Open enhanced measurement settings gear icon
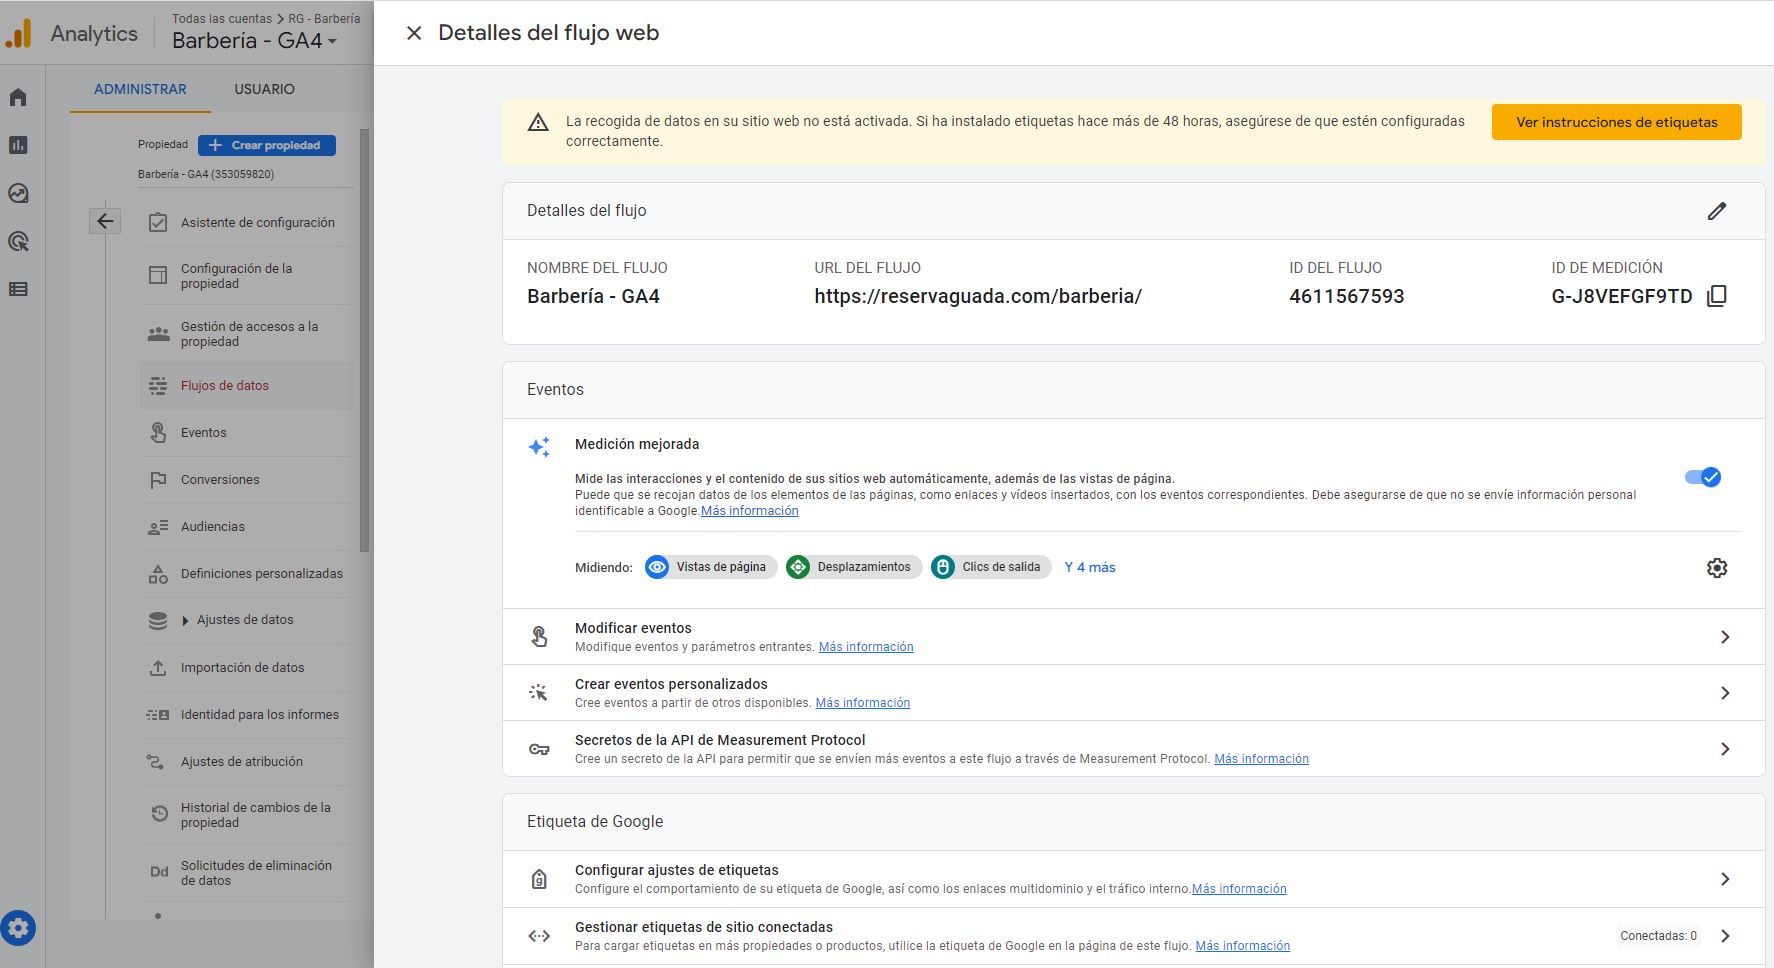Viewport: 1774px width, 968px height. click(x=1716, y=568)
